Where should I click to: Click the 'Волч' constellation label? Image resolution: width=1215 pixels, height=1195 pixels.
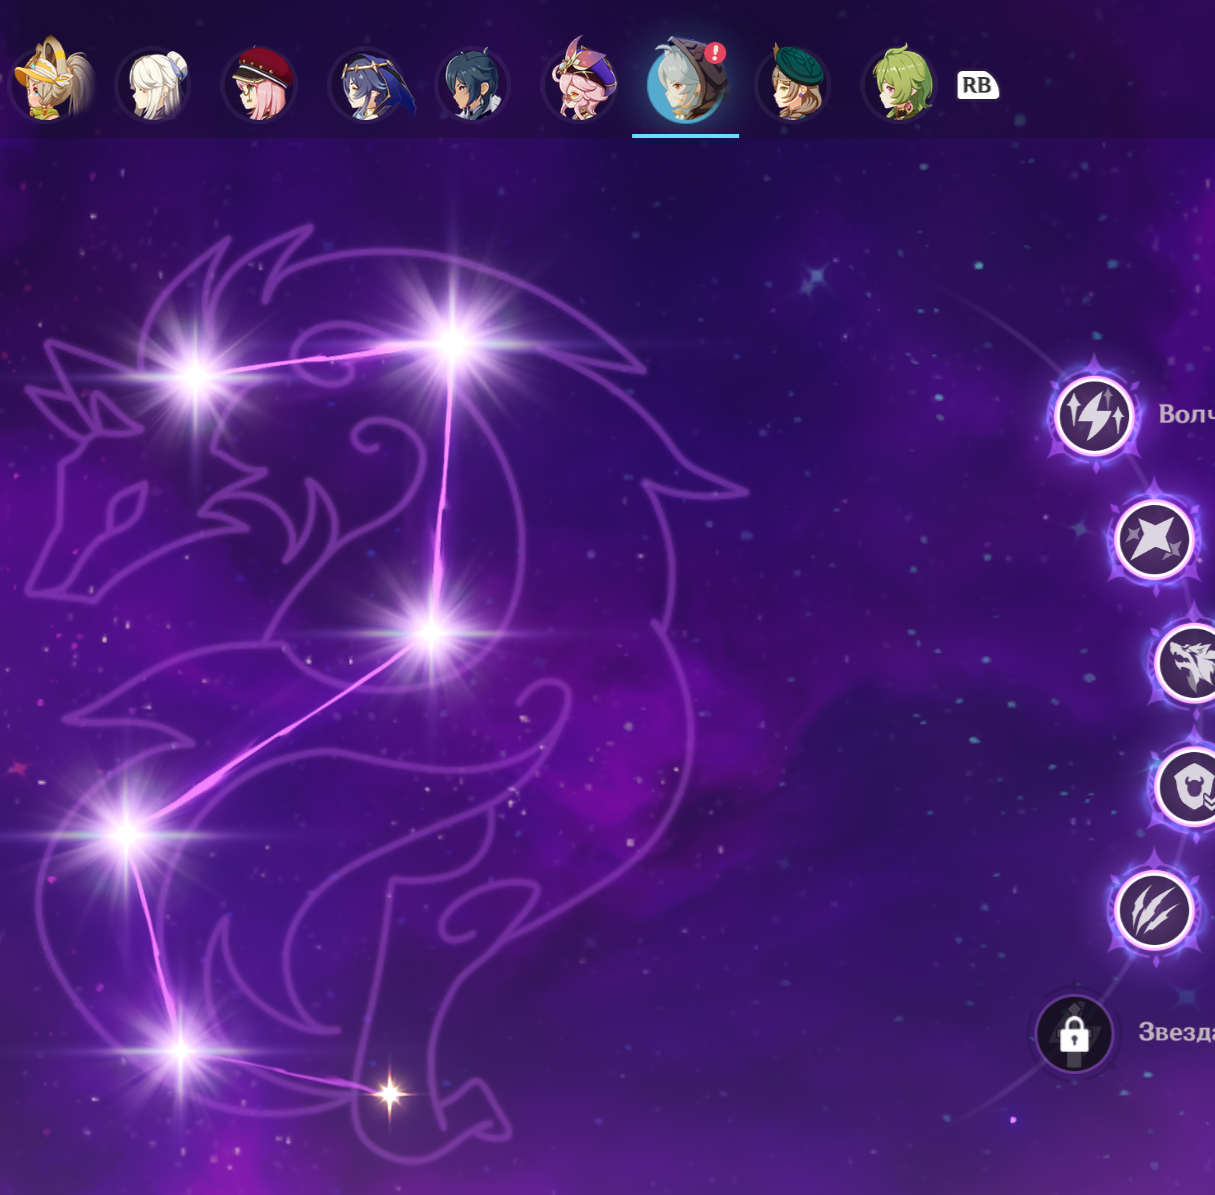(x=1186, y=414)
